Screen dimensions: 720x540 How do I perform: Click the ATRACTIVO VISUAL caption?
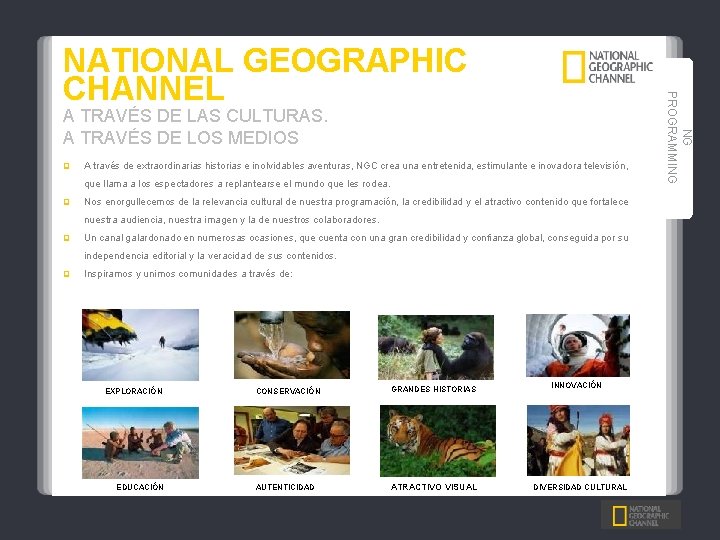(434, 487)
